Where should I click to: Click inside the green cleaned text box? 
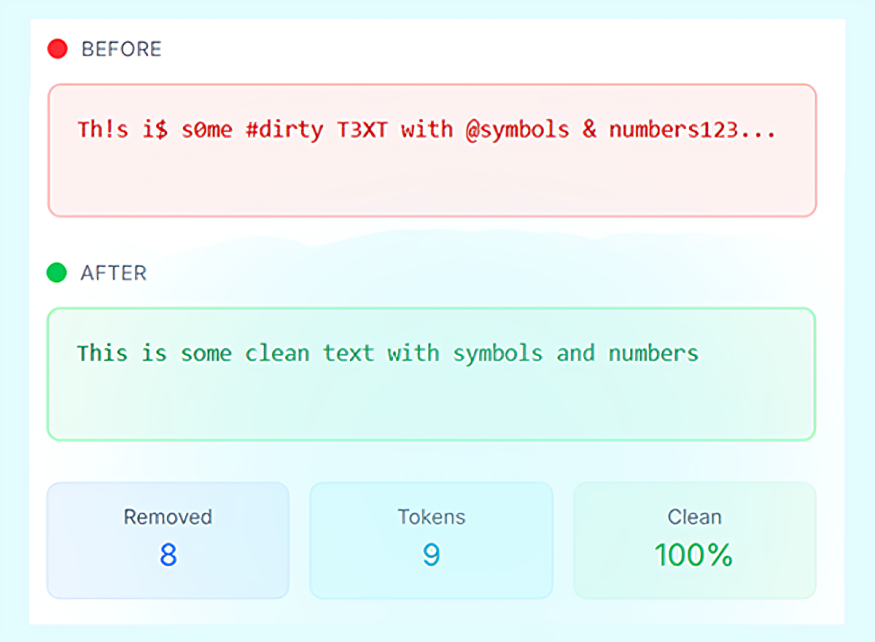[x=431, y=400]
